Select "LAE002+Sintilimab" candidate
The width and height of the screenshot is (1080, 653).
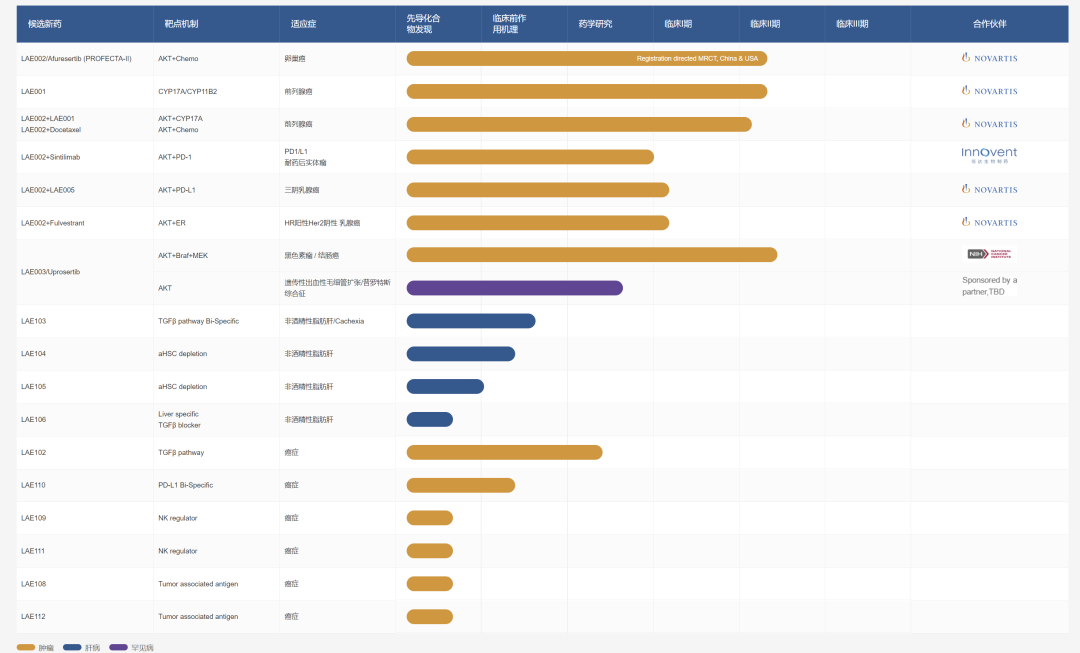point(50,157)
